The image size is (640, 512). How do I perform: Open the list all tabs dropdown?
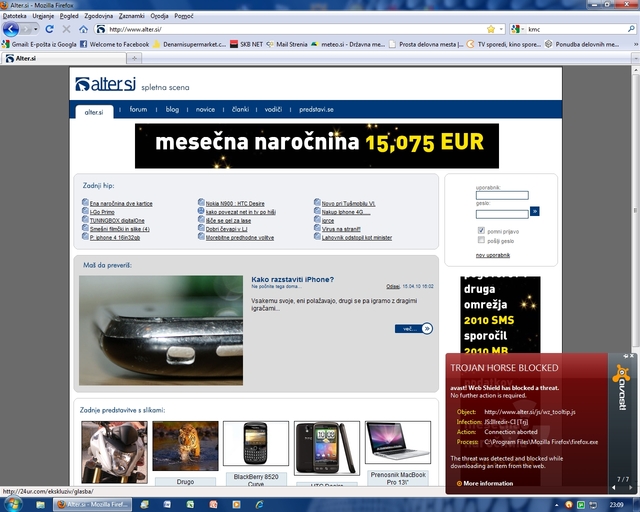tap(636, 58)
